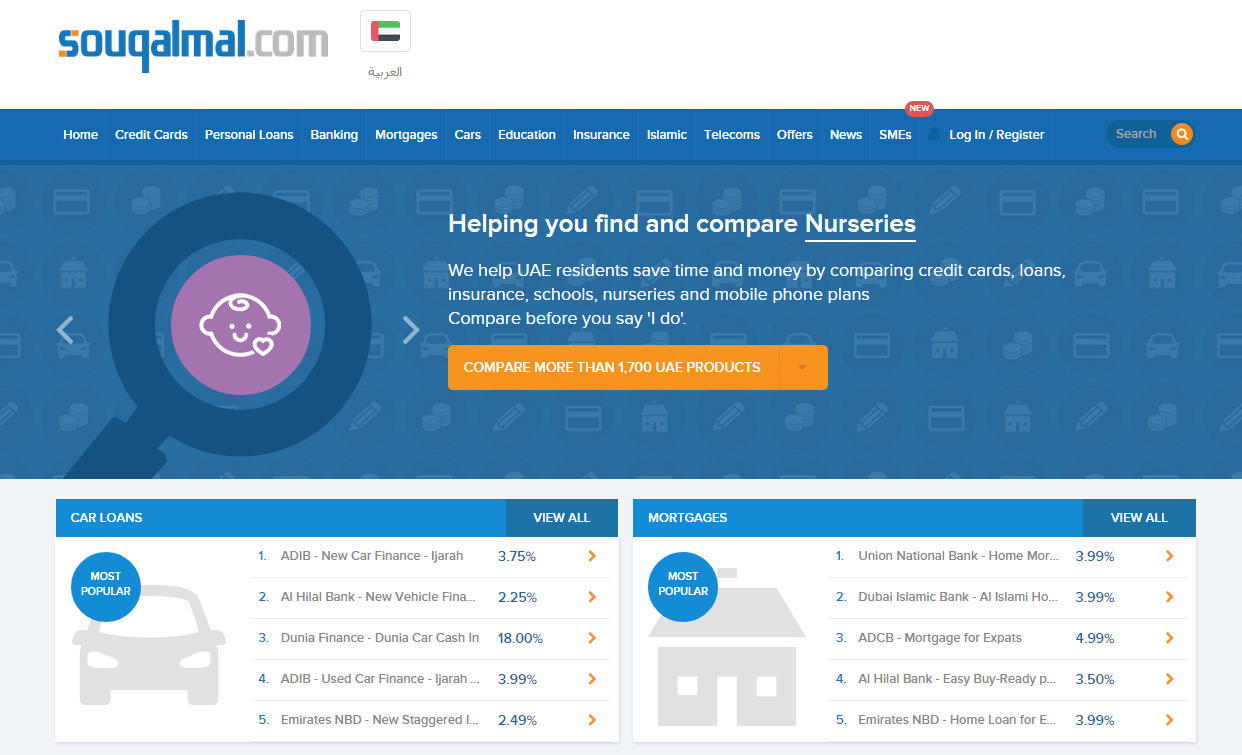Image resolution: width=1242 pixels, height=755 pixels.
Task: Click the baby face nurseries icon
Action: 241,325
